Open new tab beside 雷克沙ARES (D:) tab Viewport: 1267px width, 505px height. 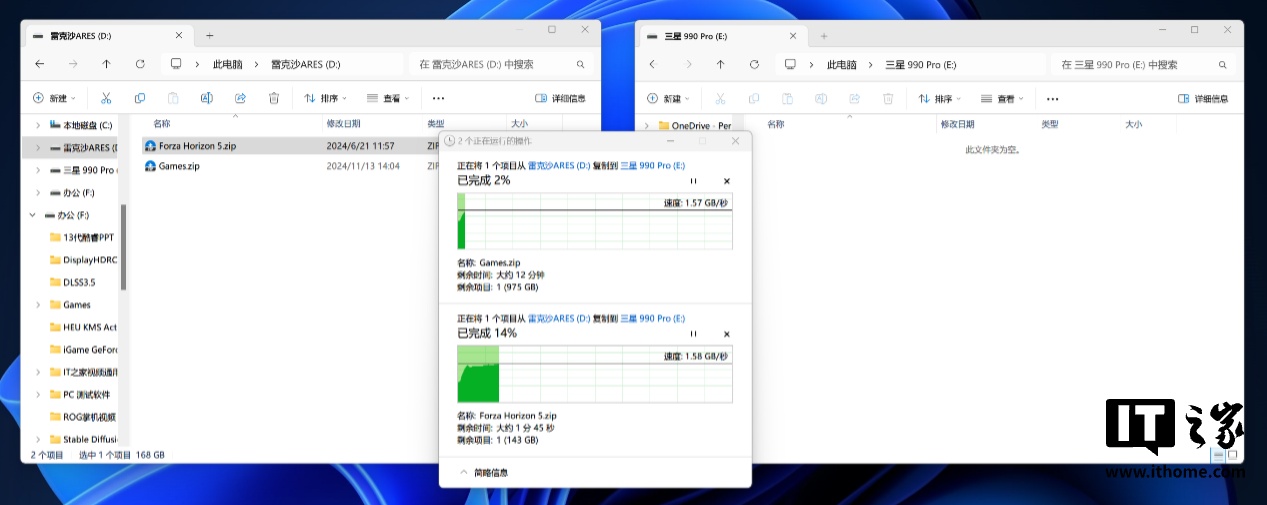[209, 35]
